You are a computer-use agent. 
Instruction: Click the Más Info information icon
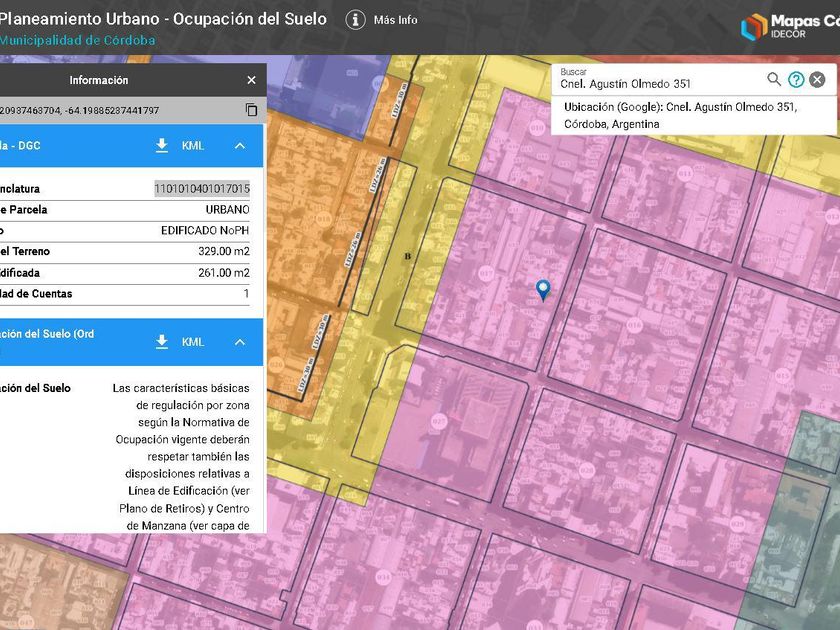pos(355,20)
